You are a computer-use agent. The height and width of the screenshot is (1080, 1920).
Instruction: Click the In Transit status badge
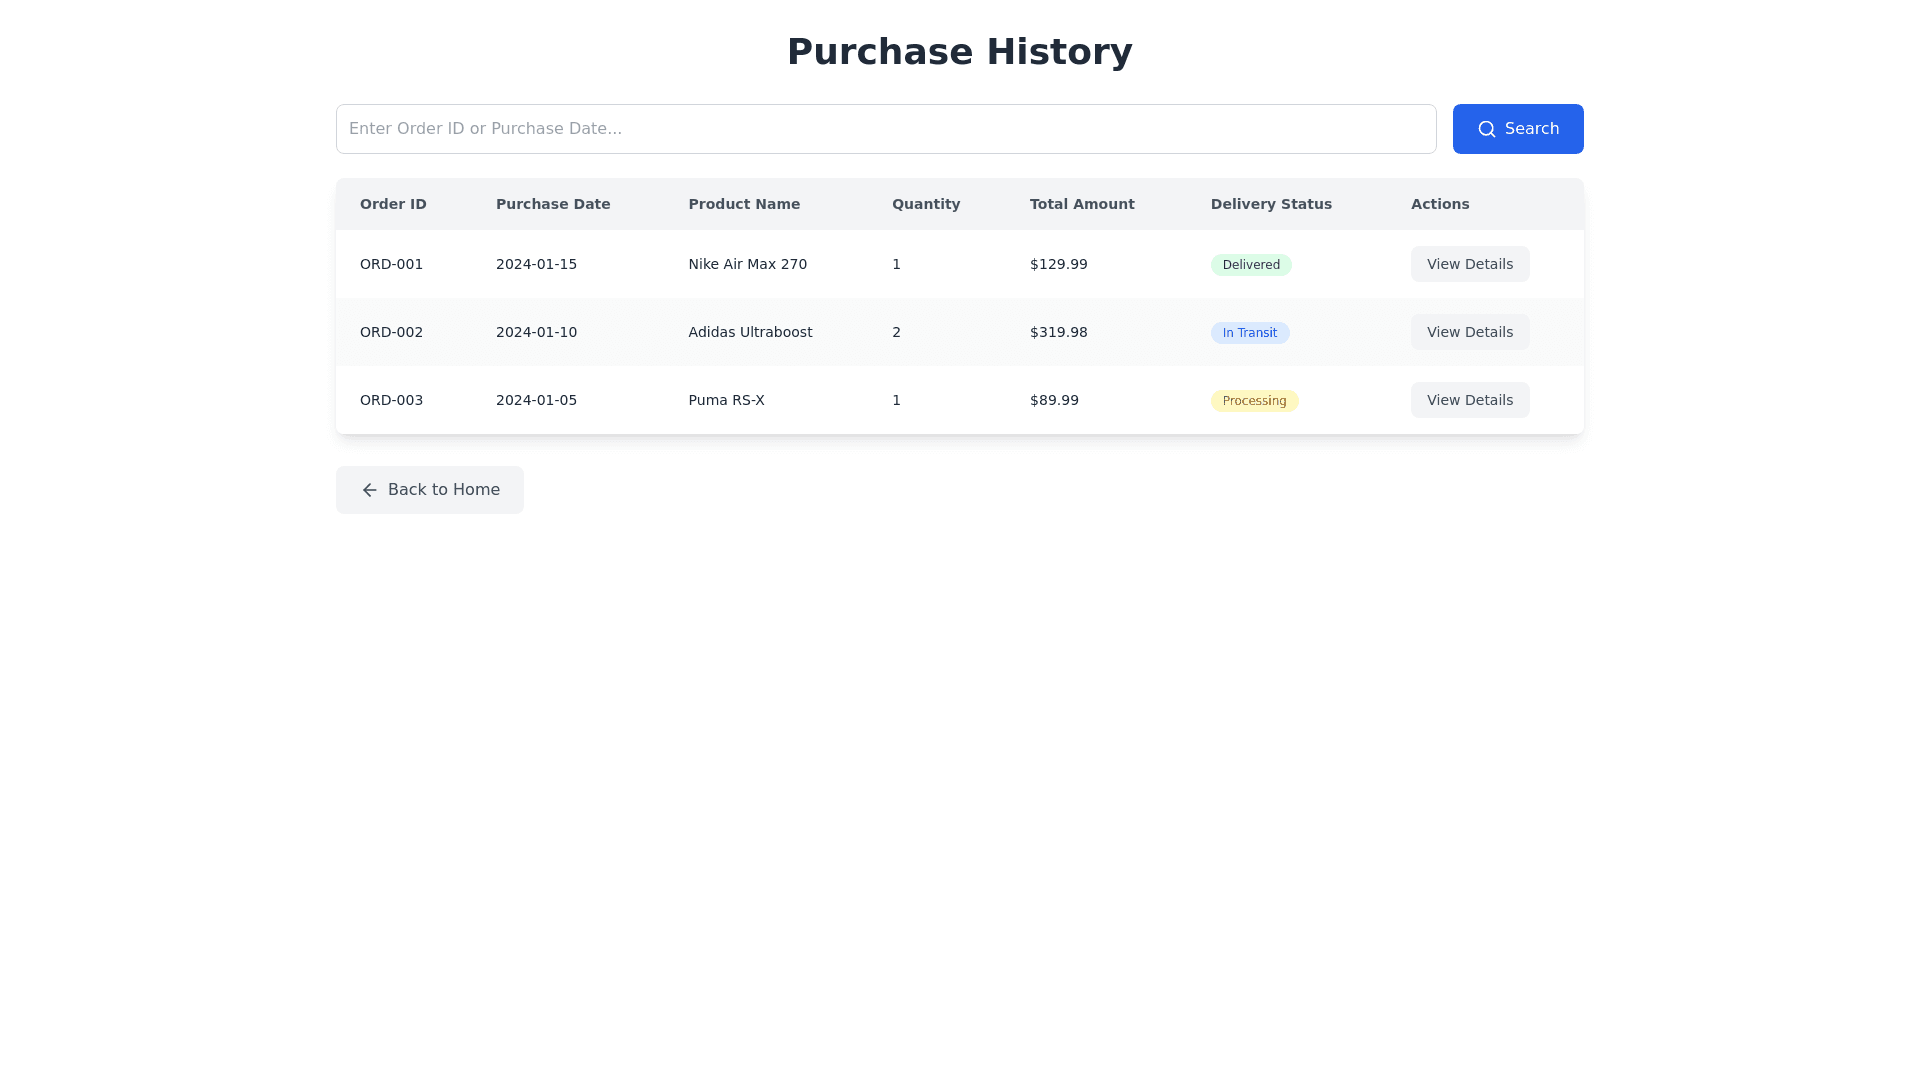point(1249,333)
